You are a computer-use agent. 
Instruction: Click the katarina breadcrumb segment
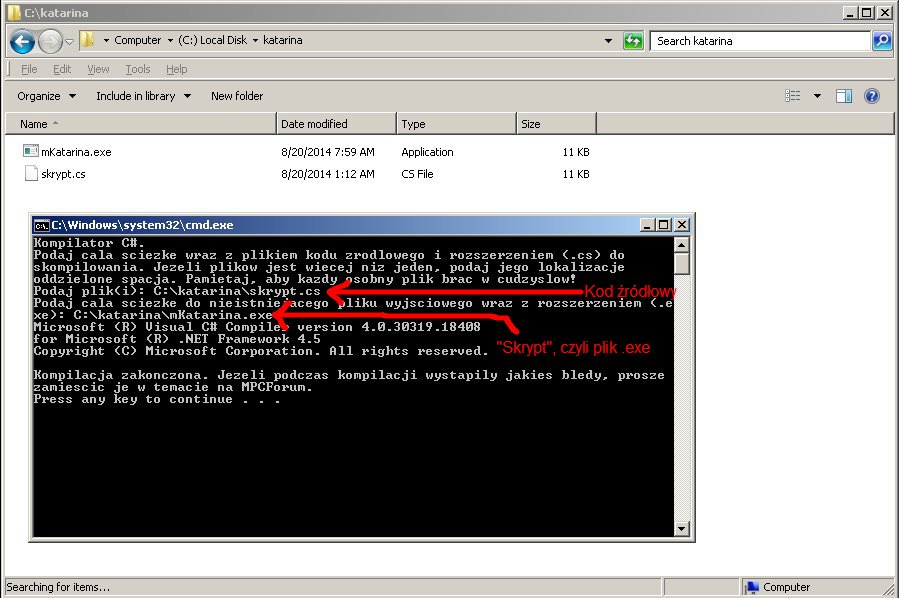[283, 40]
